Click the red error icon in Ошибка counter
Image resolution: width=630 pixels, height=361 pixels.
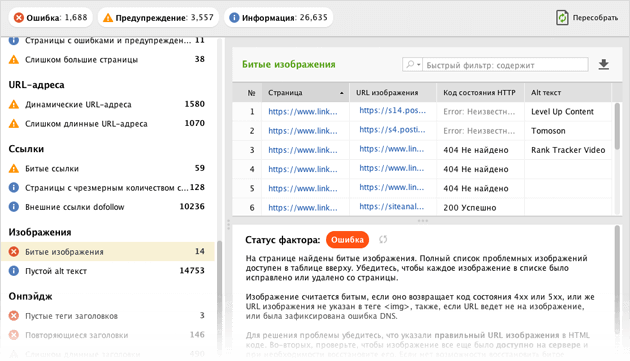(18, 18)
